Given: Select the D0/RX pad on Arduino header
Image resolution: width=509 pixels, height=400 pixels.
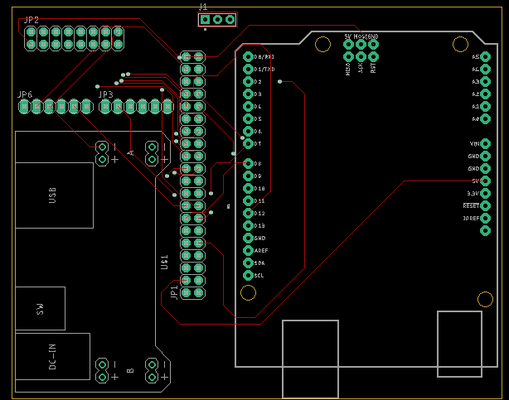Looking at the screenshot, I should (248, 57).
